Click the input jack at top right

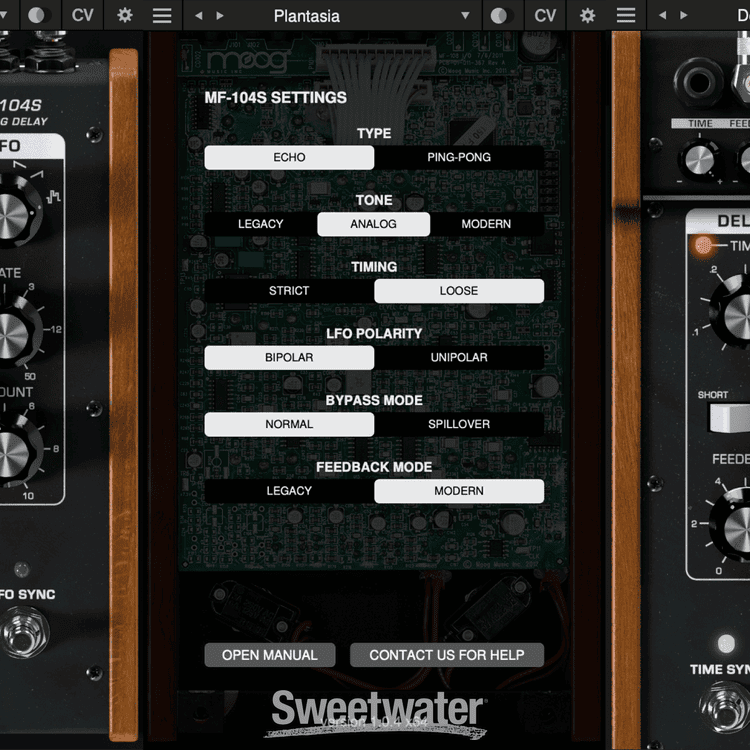699,83
